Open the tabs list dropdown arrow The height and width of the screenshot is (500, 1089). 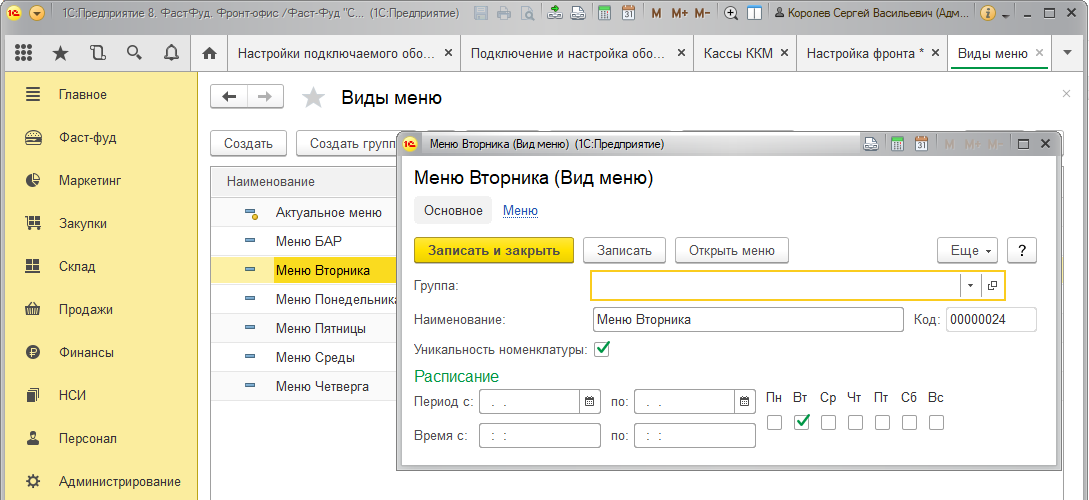[1067, 53]
